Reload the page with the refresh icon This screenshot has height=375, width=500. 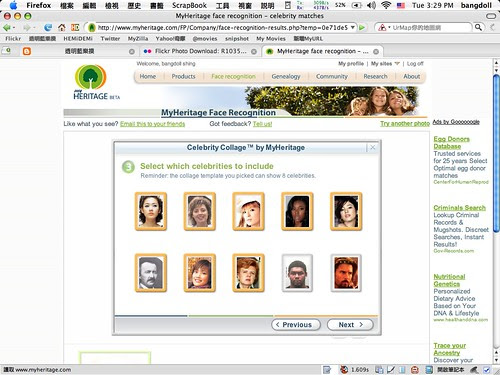48,28
